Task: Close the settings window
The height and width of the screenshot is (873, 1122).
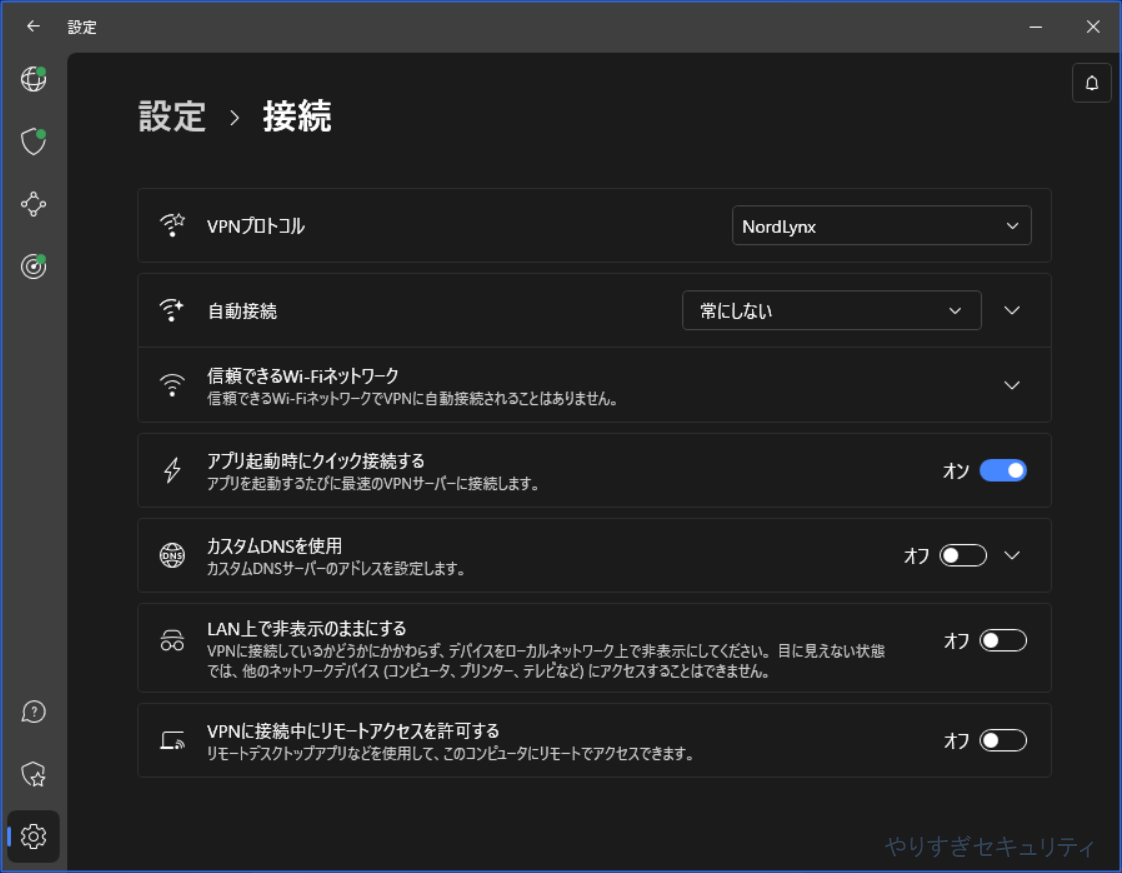Action: pos(1093,26)
